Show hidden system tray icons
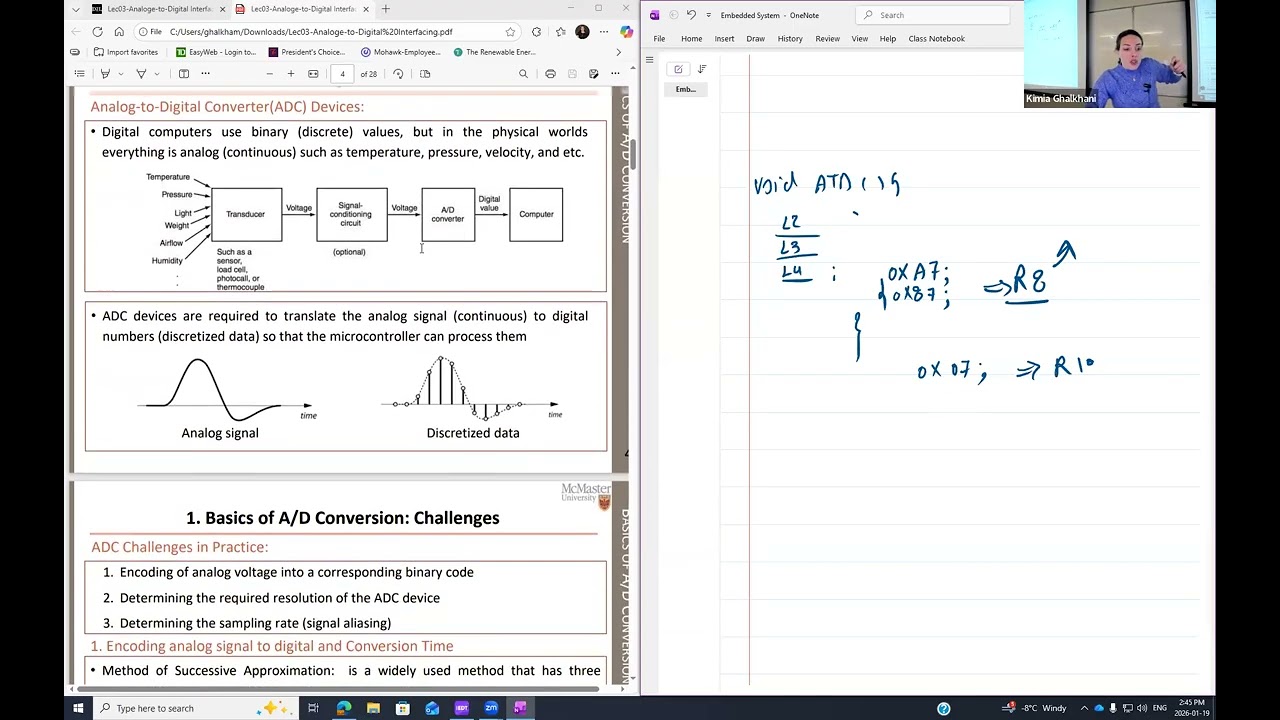 pos(1084,708)
